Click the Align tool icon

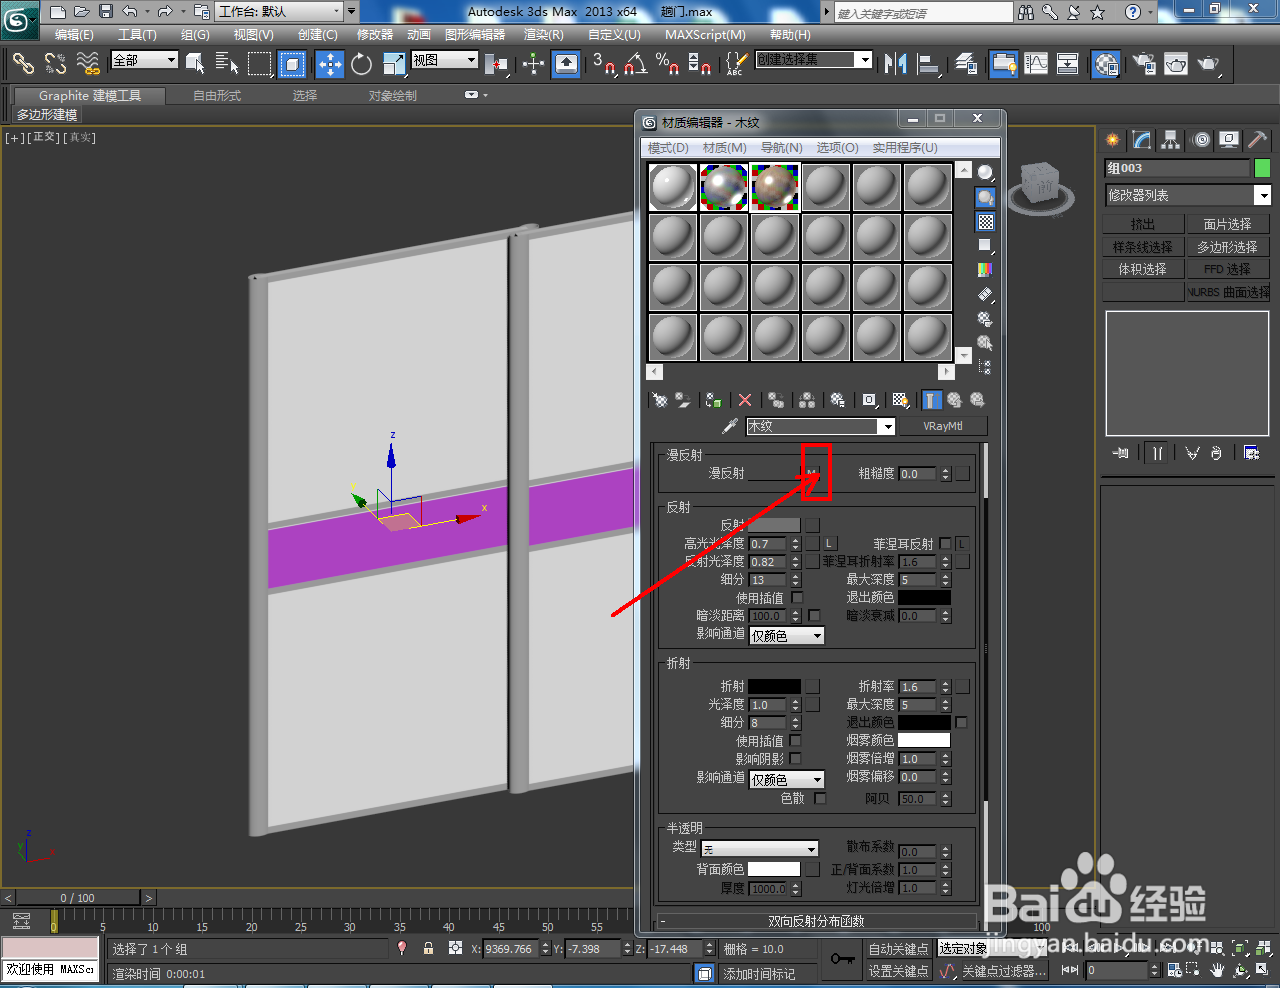(x=929, y=64)
